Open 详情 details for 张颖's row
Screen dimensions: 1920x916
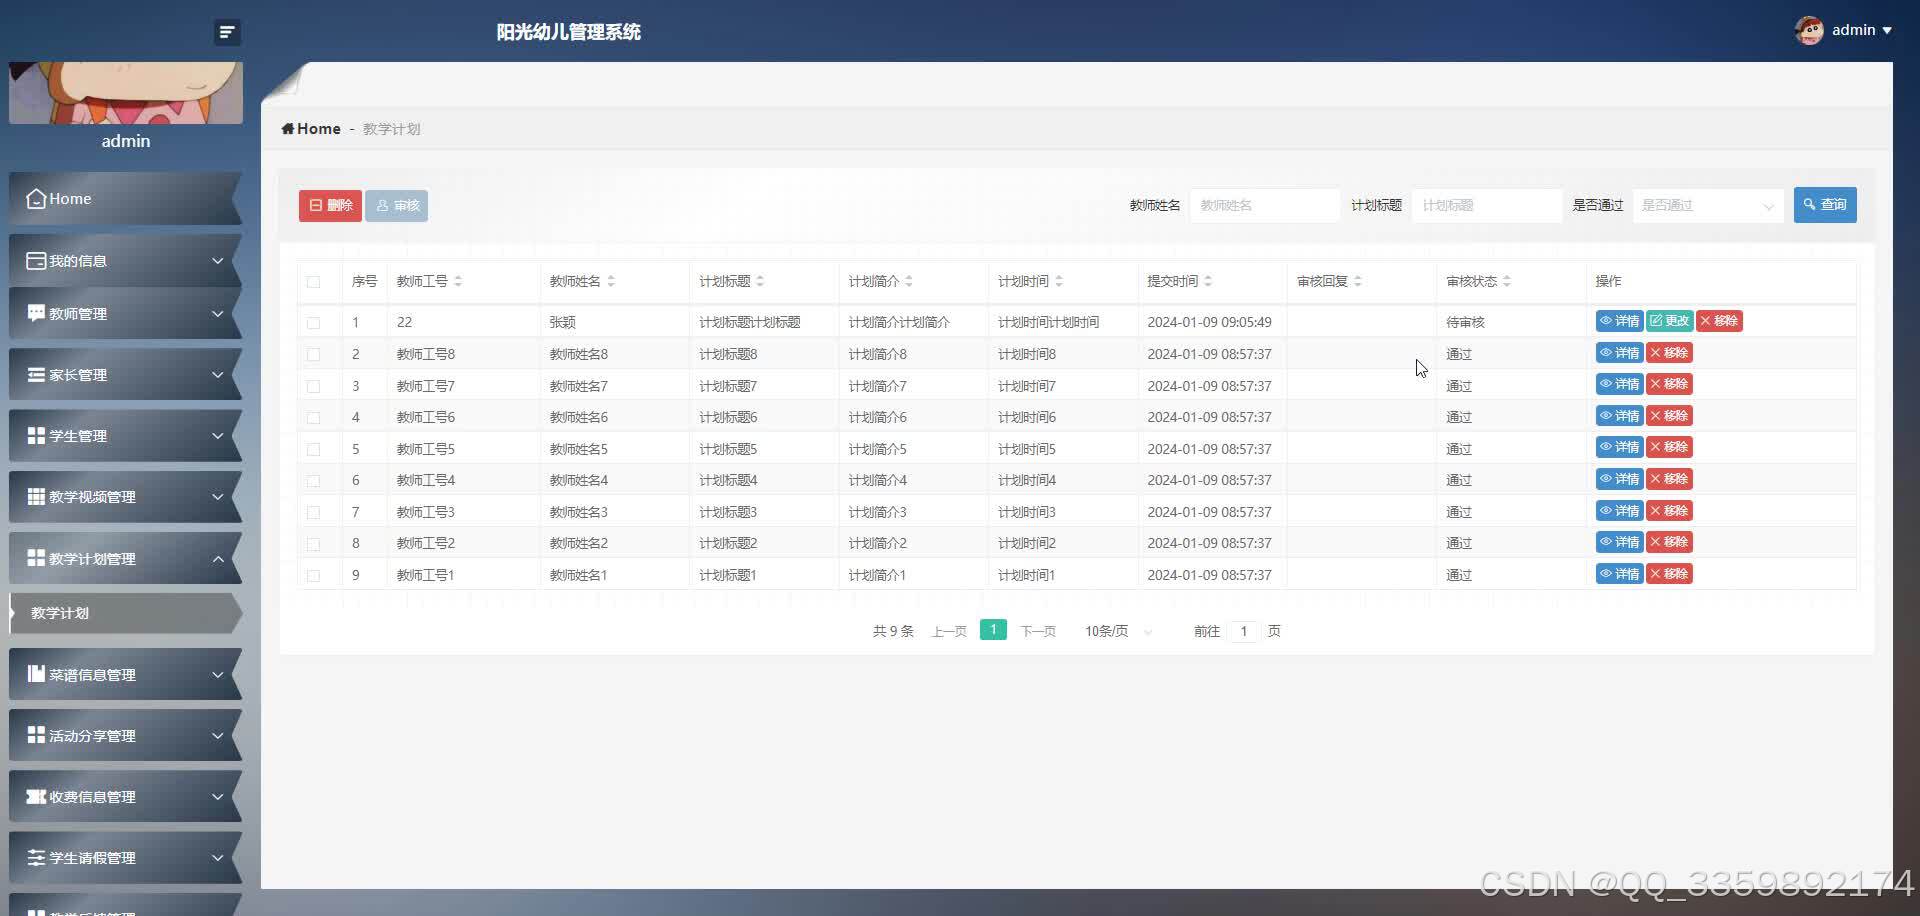[x=1619, y=321]
